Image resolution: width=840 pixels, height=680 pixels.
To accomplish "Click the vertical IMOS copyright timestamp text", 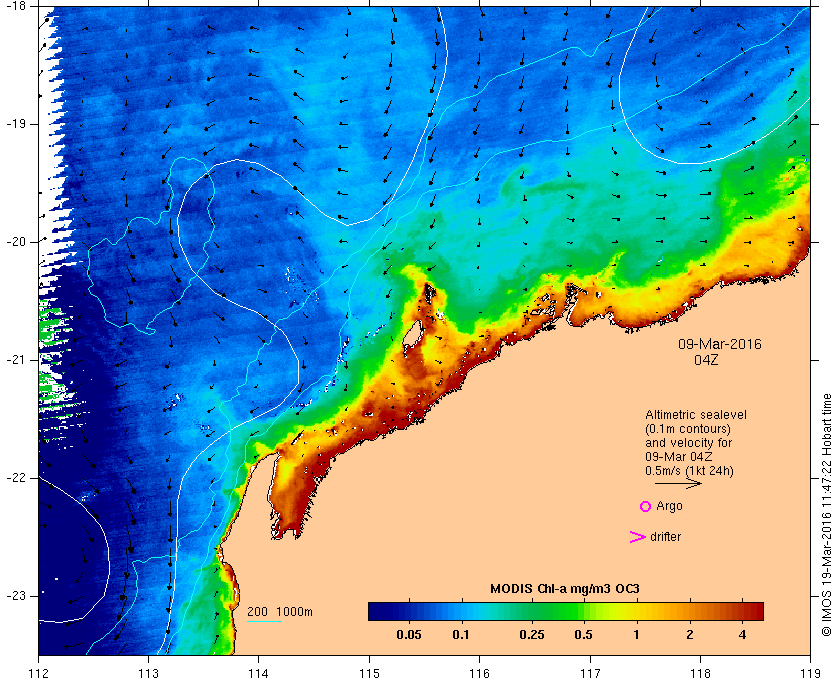I will [827, 514].
